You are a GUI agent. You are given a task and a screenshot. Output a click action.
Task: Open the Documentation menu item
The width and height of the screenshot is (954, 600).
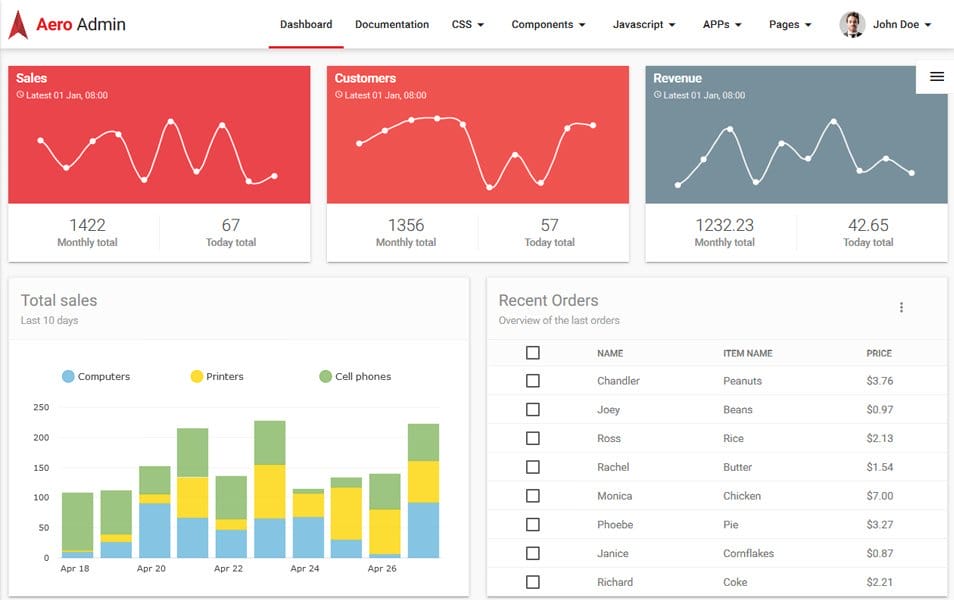[x=392, y=25]
